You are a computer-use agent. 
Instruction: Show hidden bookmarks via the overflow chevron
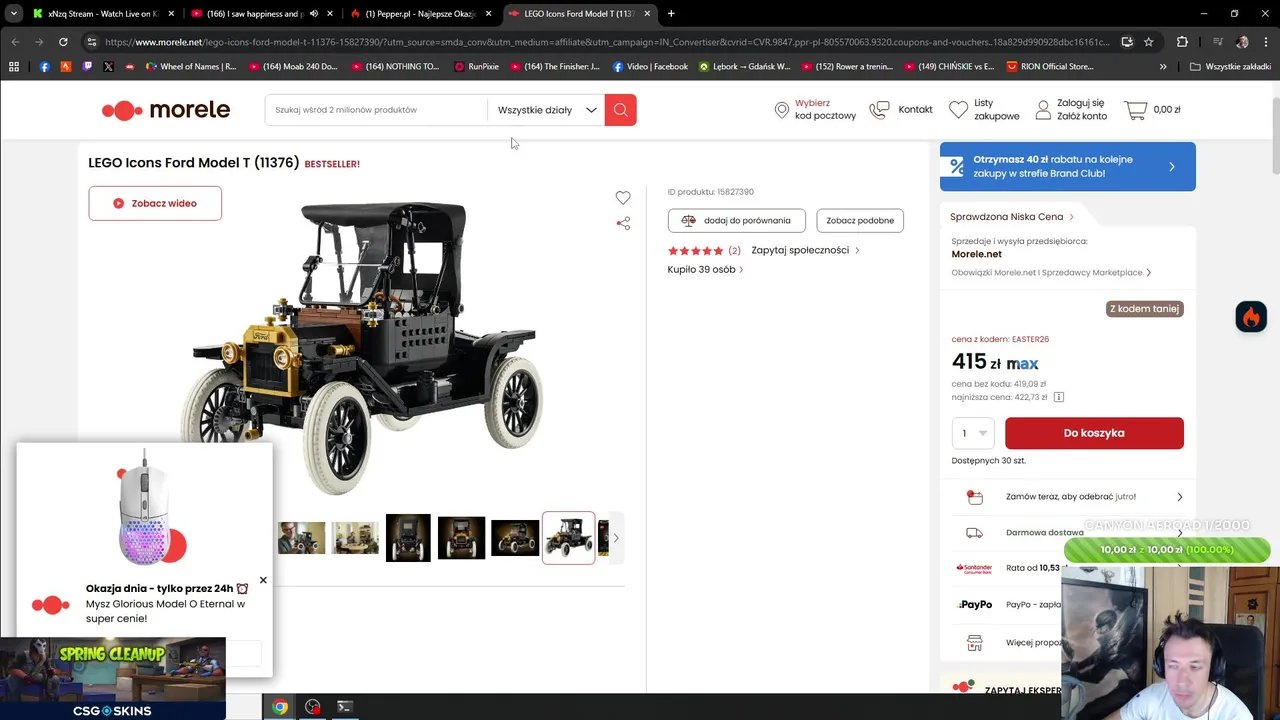(x=1163, y=67)
